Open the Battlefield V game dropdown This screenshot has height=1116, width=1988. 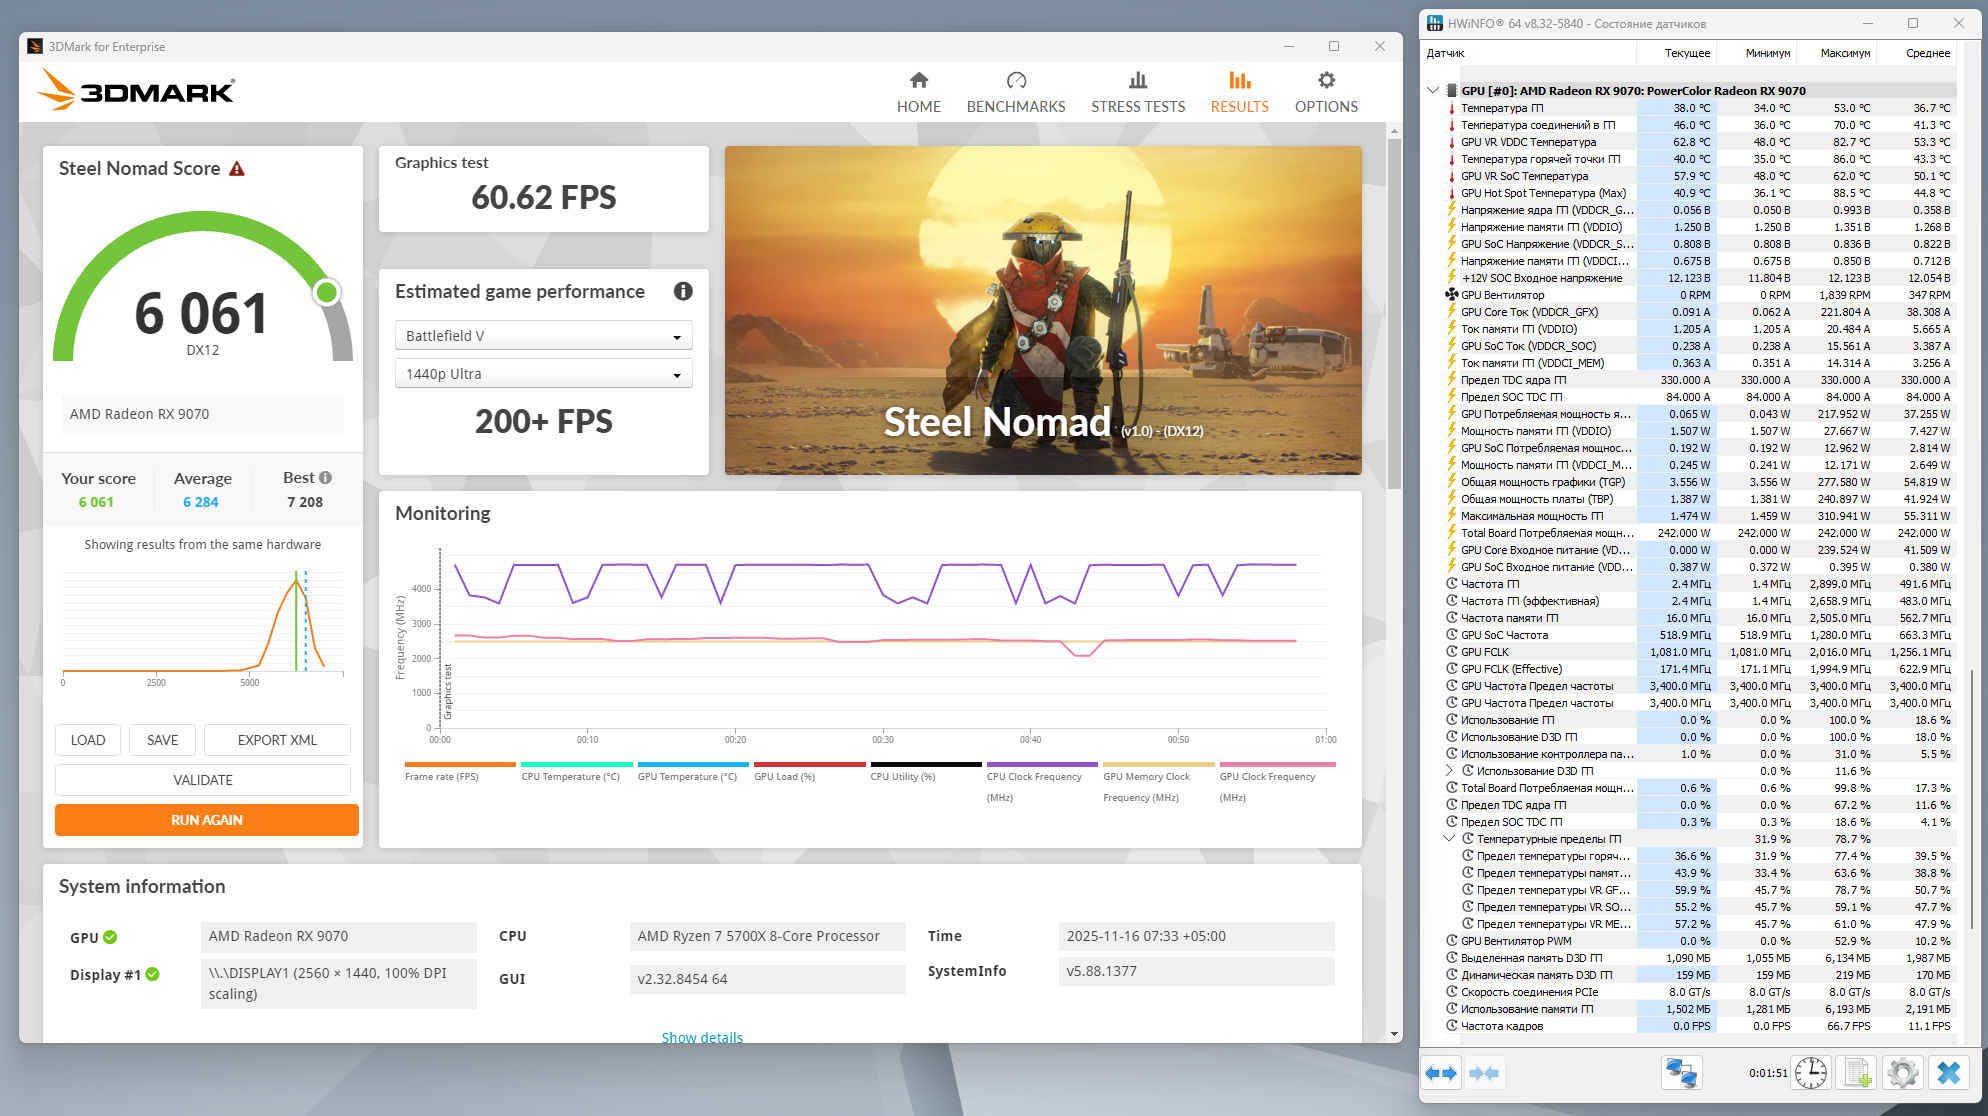point(543,336)
